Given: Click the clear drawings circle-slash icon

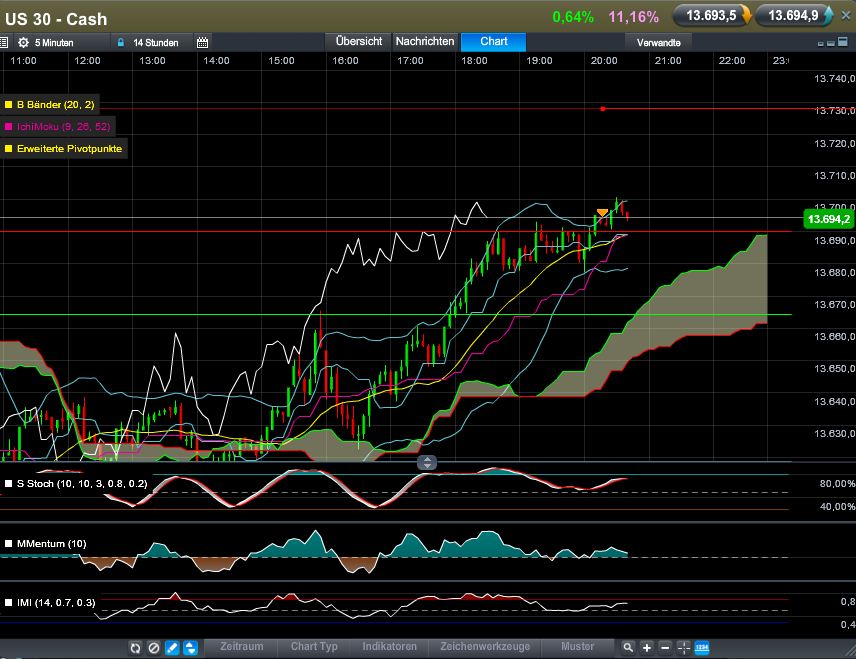Looking at the screenshot, I should pyautogui.click(x=153, y=648).
